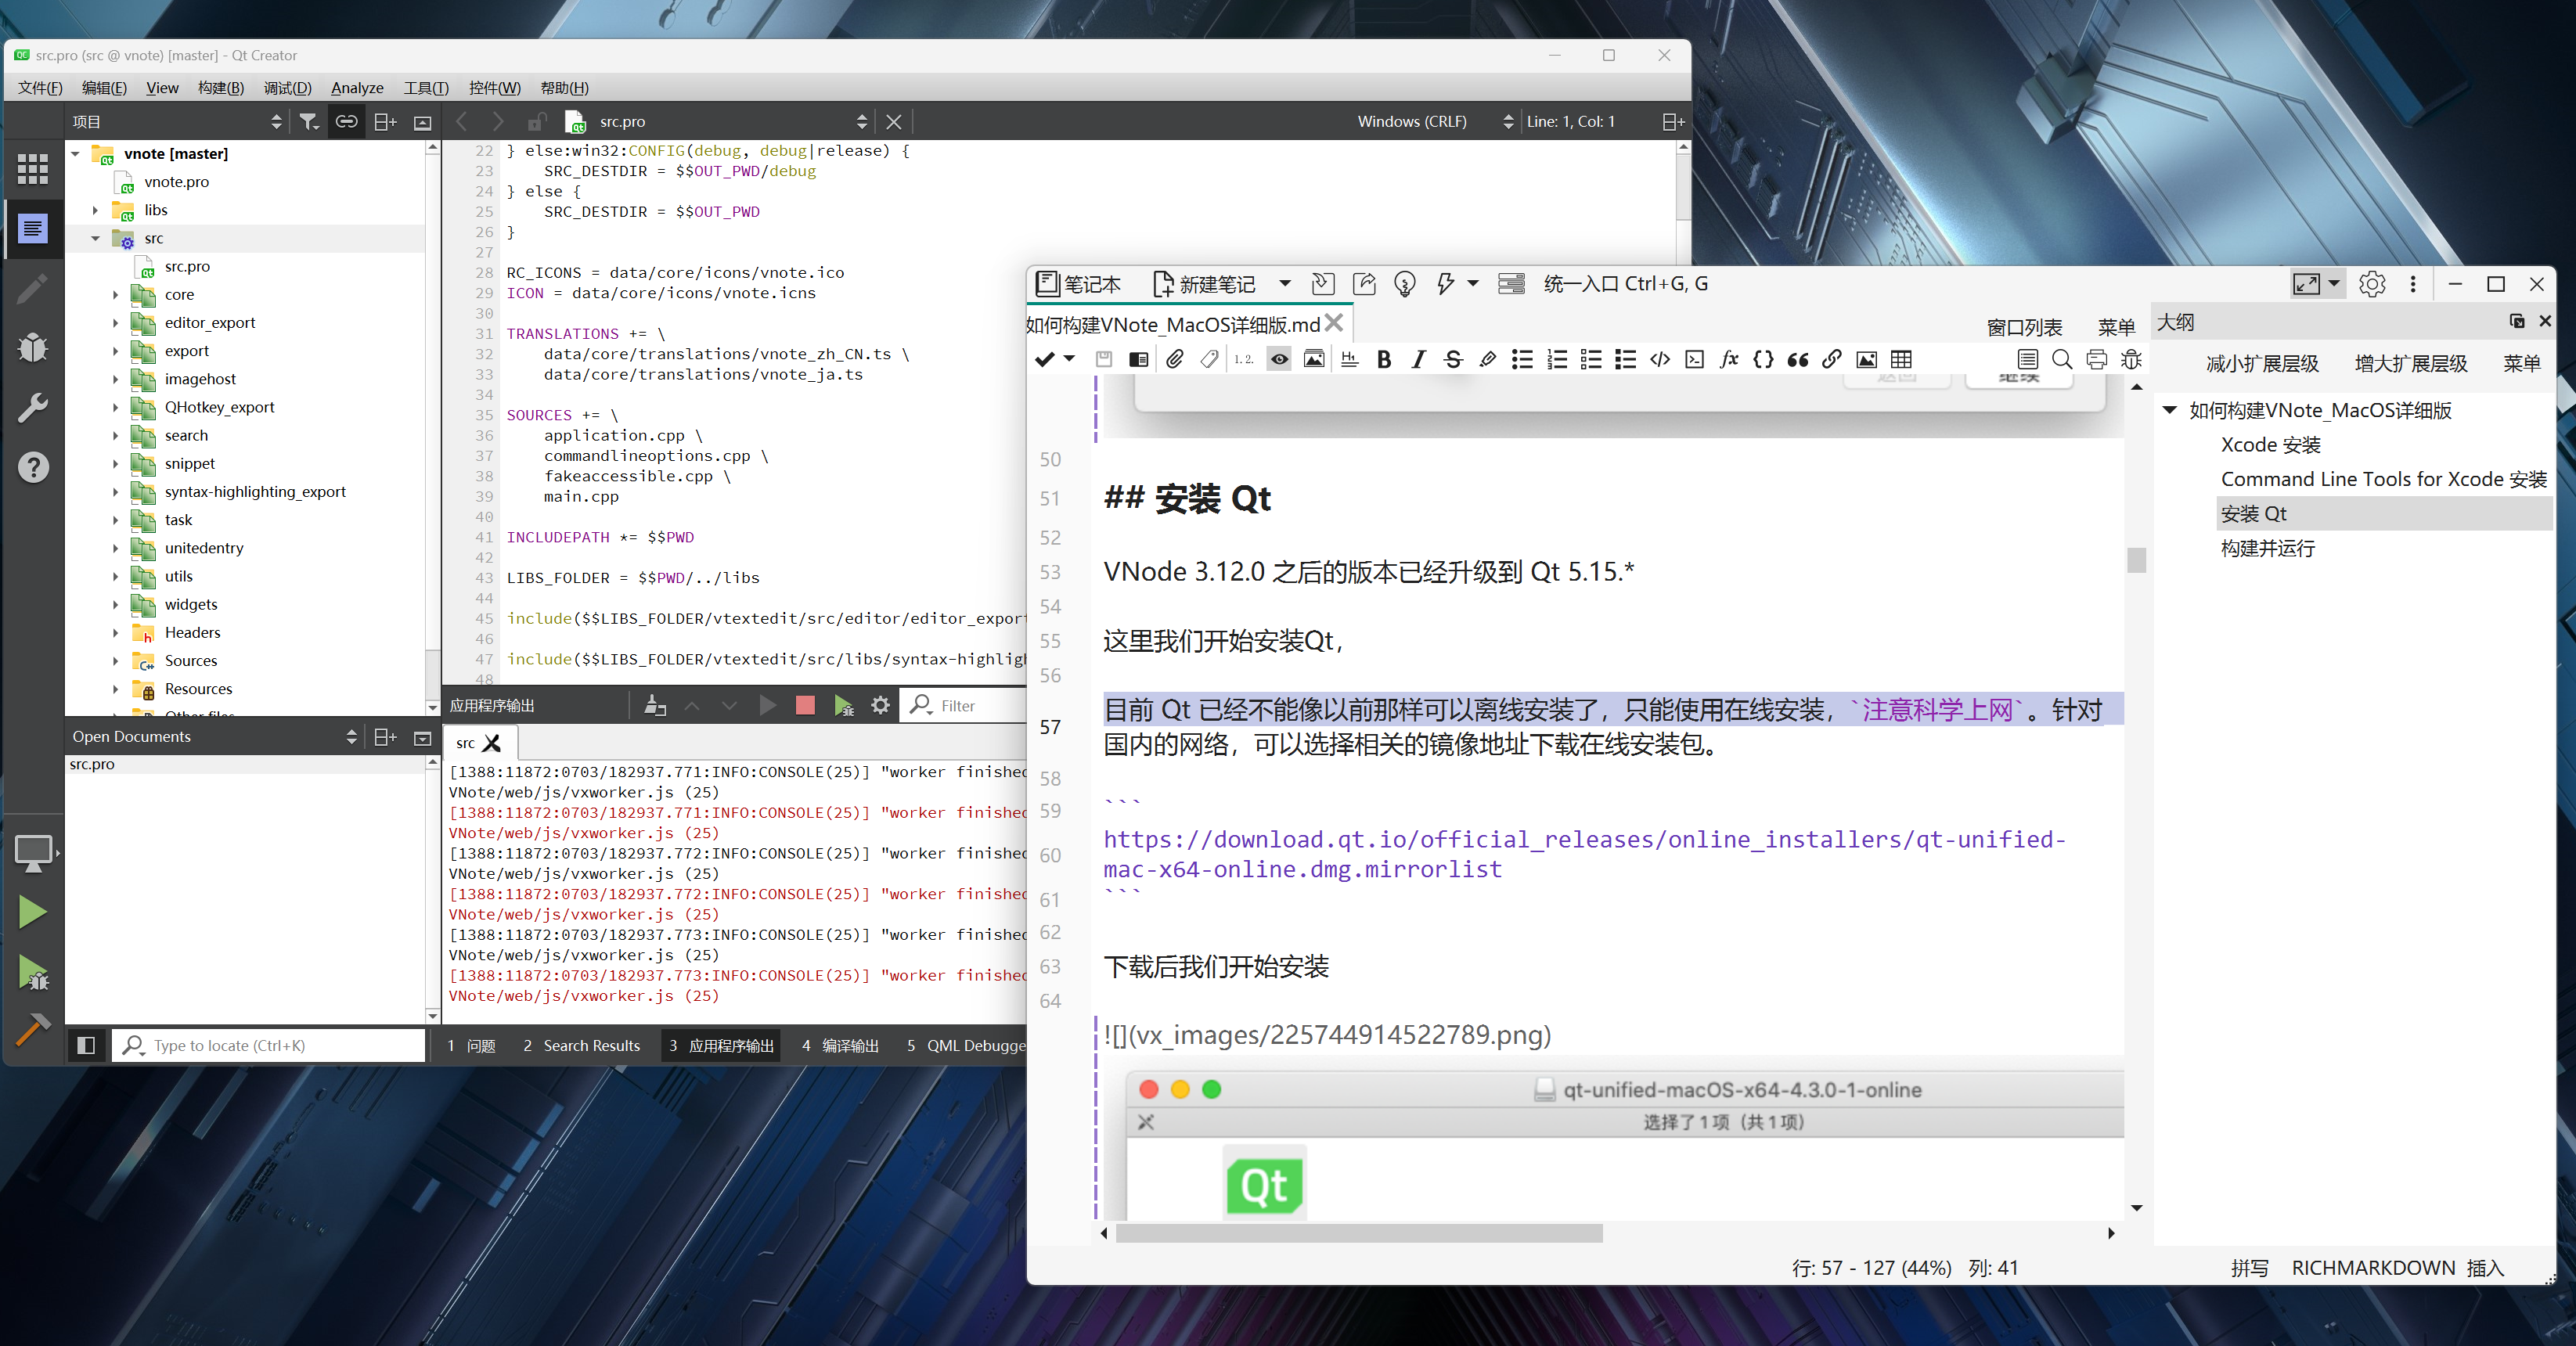
Task: Open VNote settings gear icon
Action: coord(2371,284)
